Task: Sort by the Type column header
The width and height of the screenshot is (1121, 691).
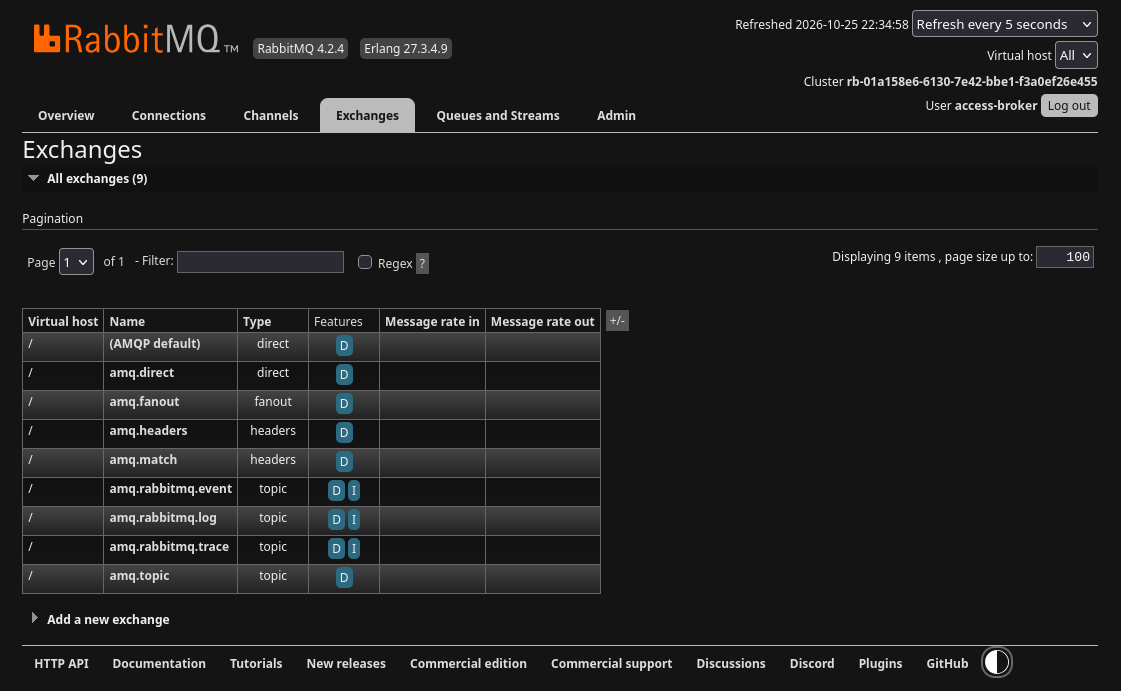Action: coord(257,322)
